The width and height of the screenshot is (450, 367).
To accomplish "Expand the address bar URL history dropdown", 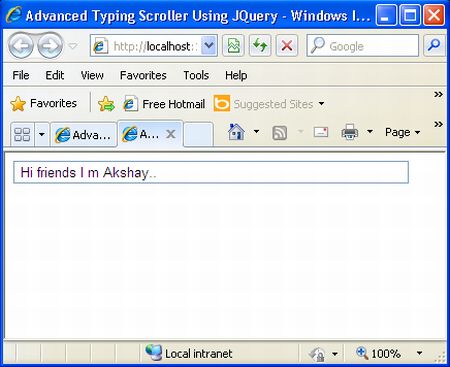I will [x=209, y=45].
